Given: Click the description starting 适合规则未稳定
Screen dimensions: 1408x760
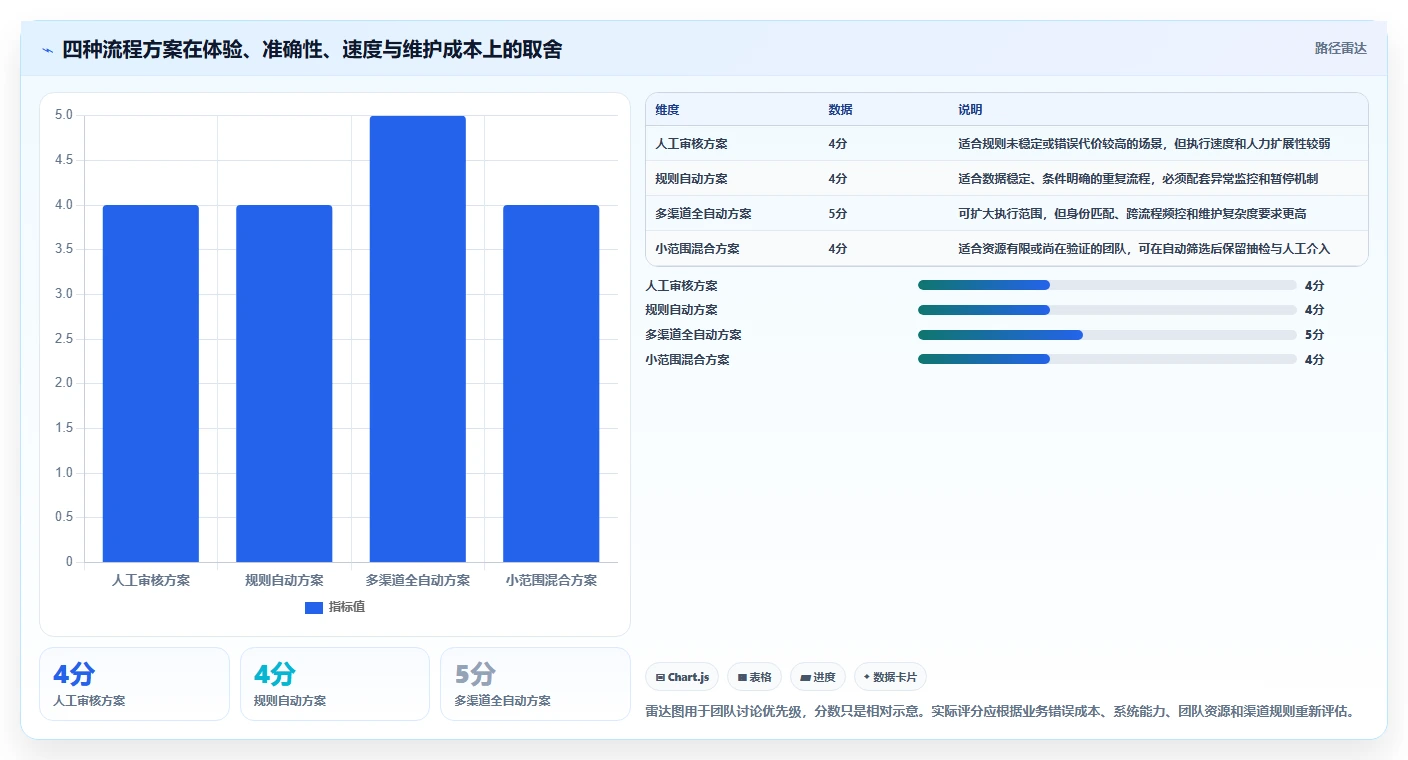Looking at the screenshot, I should point(1144,144).
